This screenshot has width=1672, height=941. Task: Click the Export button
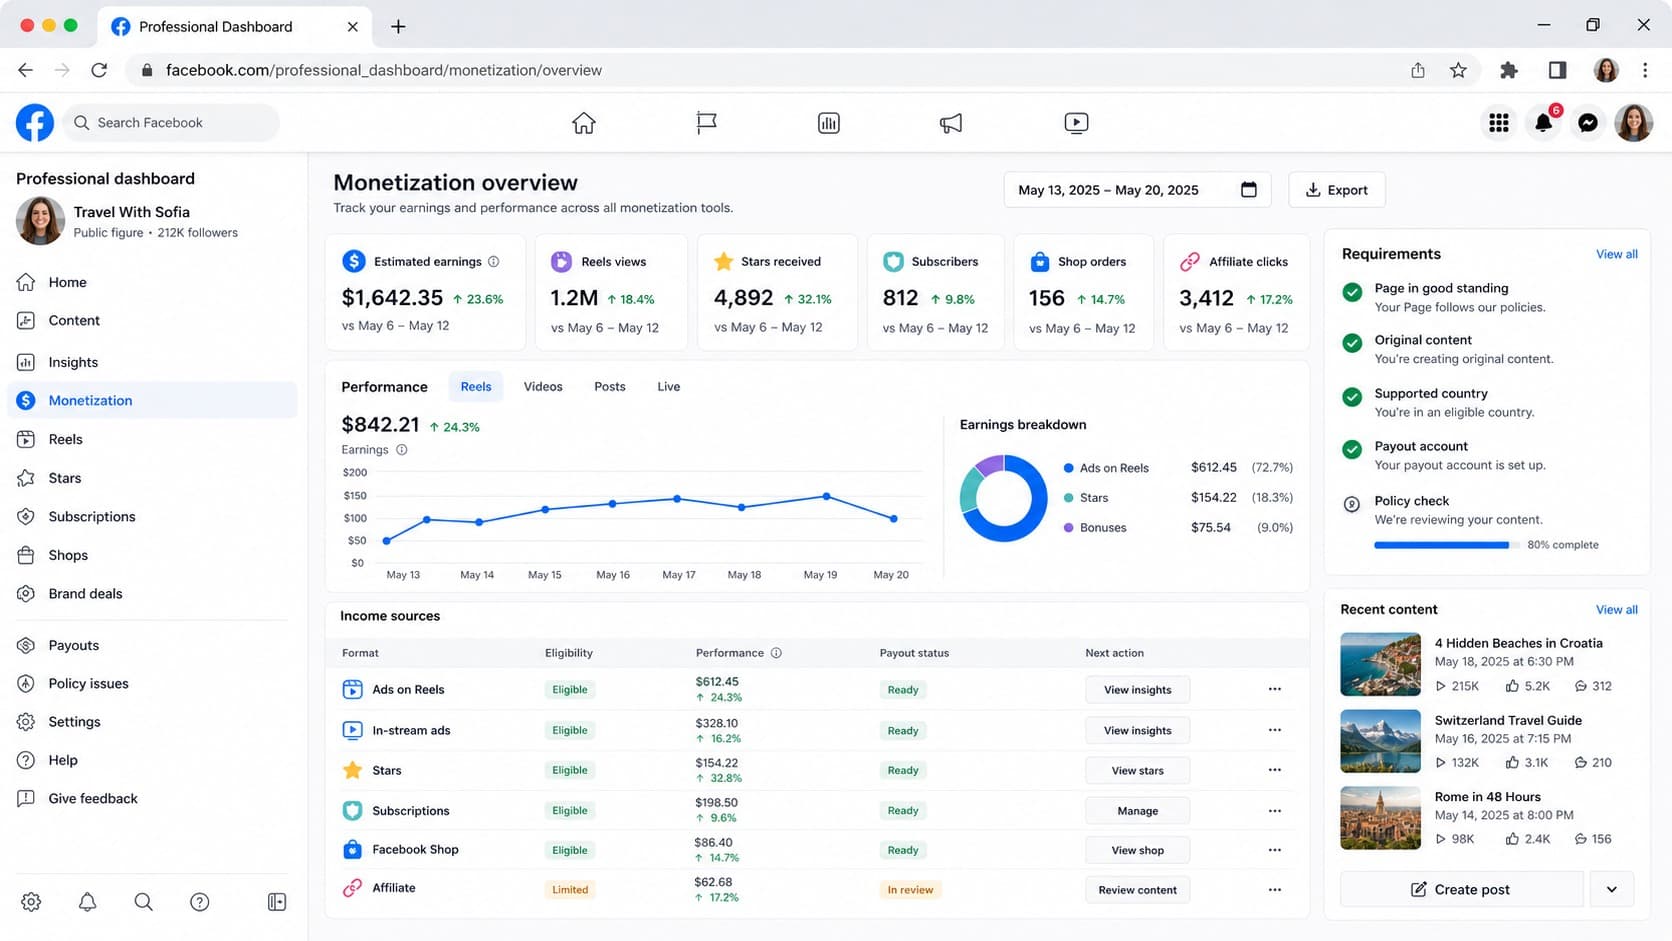tap(1336, 190)
